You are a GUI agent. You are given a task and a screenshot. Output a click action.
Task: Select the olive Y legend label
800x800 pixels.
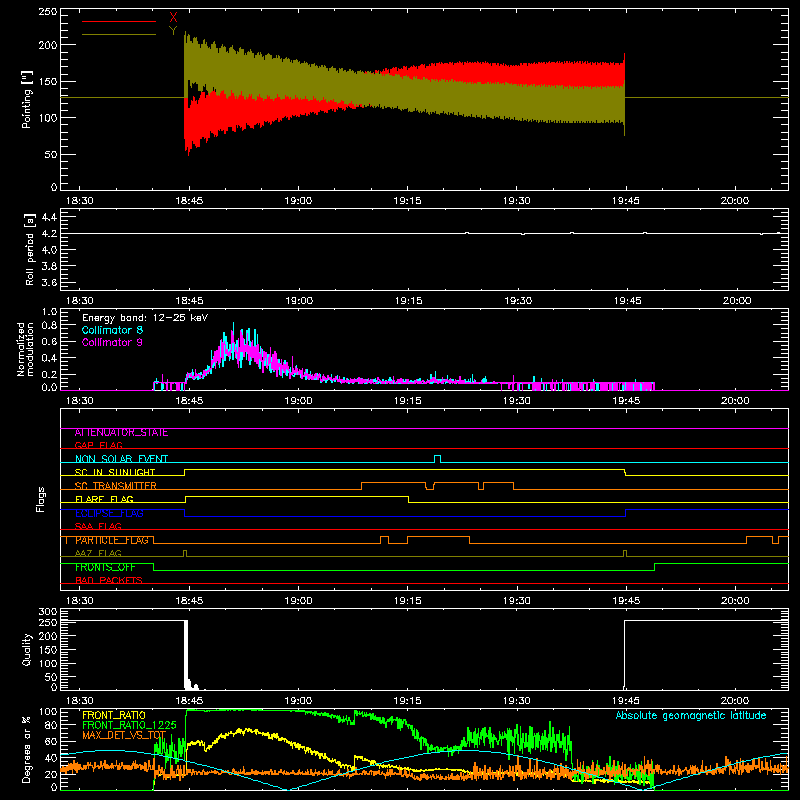[173, 31]
